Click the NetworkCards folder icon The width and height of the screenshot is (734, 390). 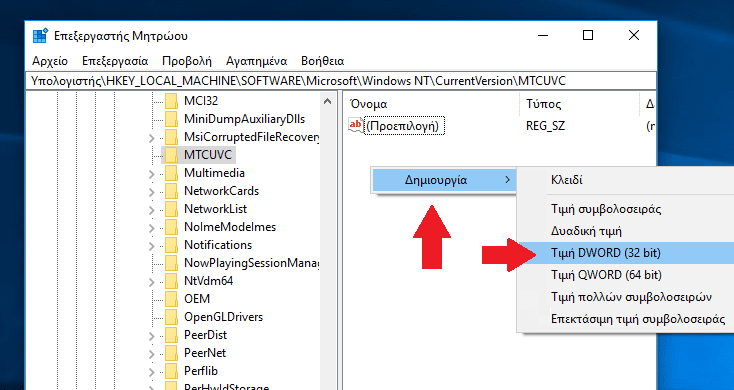172,191
